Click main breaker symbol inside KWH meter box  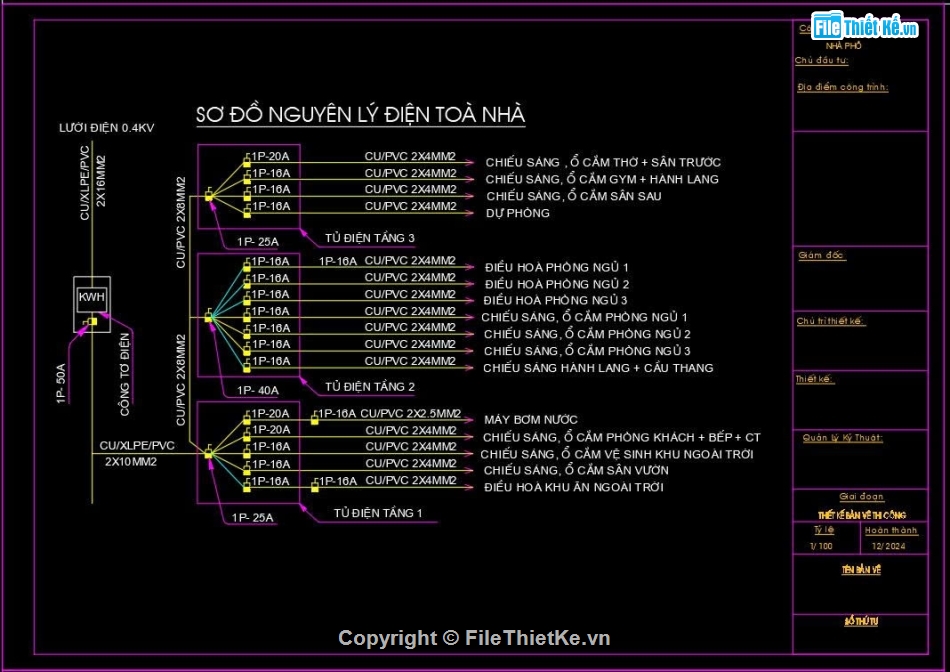coord(92,321)
